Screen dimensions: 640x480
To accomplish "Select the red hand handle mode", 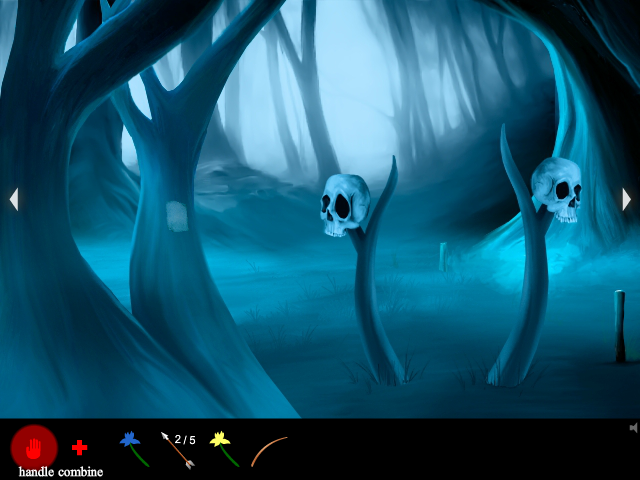I will click(34, 447).
